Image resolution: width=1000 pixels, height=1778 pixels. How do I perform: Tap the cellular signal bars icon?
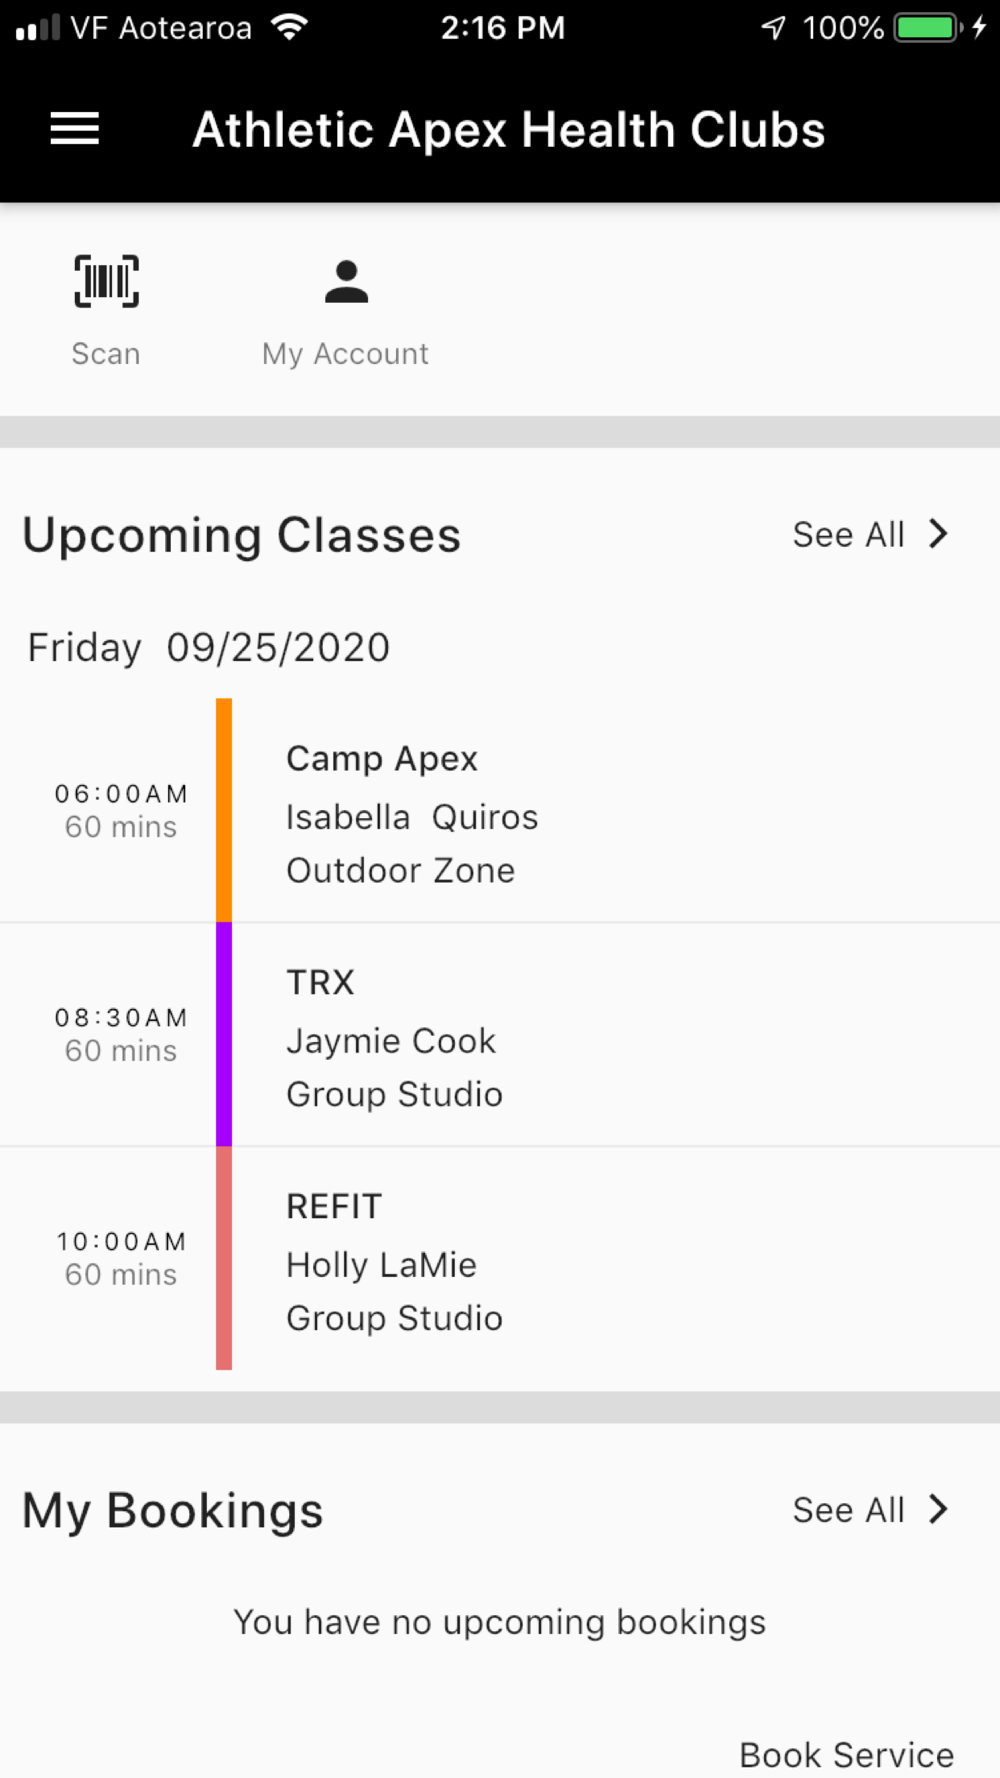coord(38,27)
